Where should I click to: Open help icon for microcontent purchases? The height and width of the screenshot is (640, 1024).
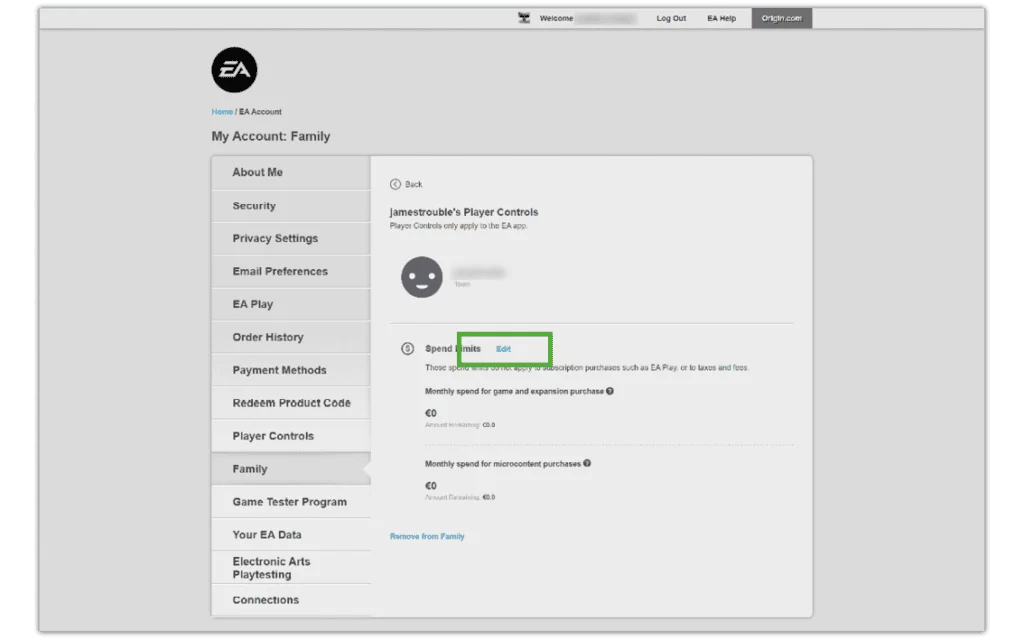(x=587, y=464)
